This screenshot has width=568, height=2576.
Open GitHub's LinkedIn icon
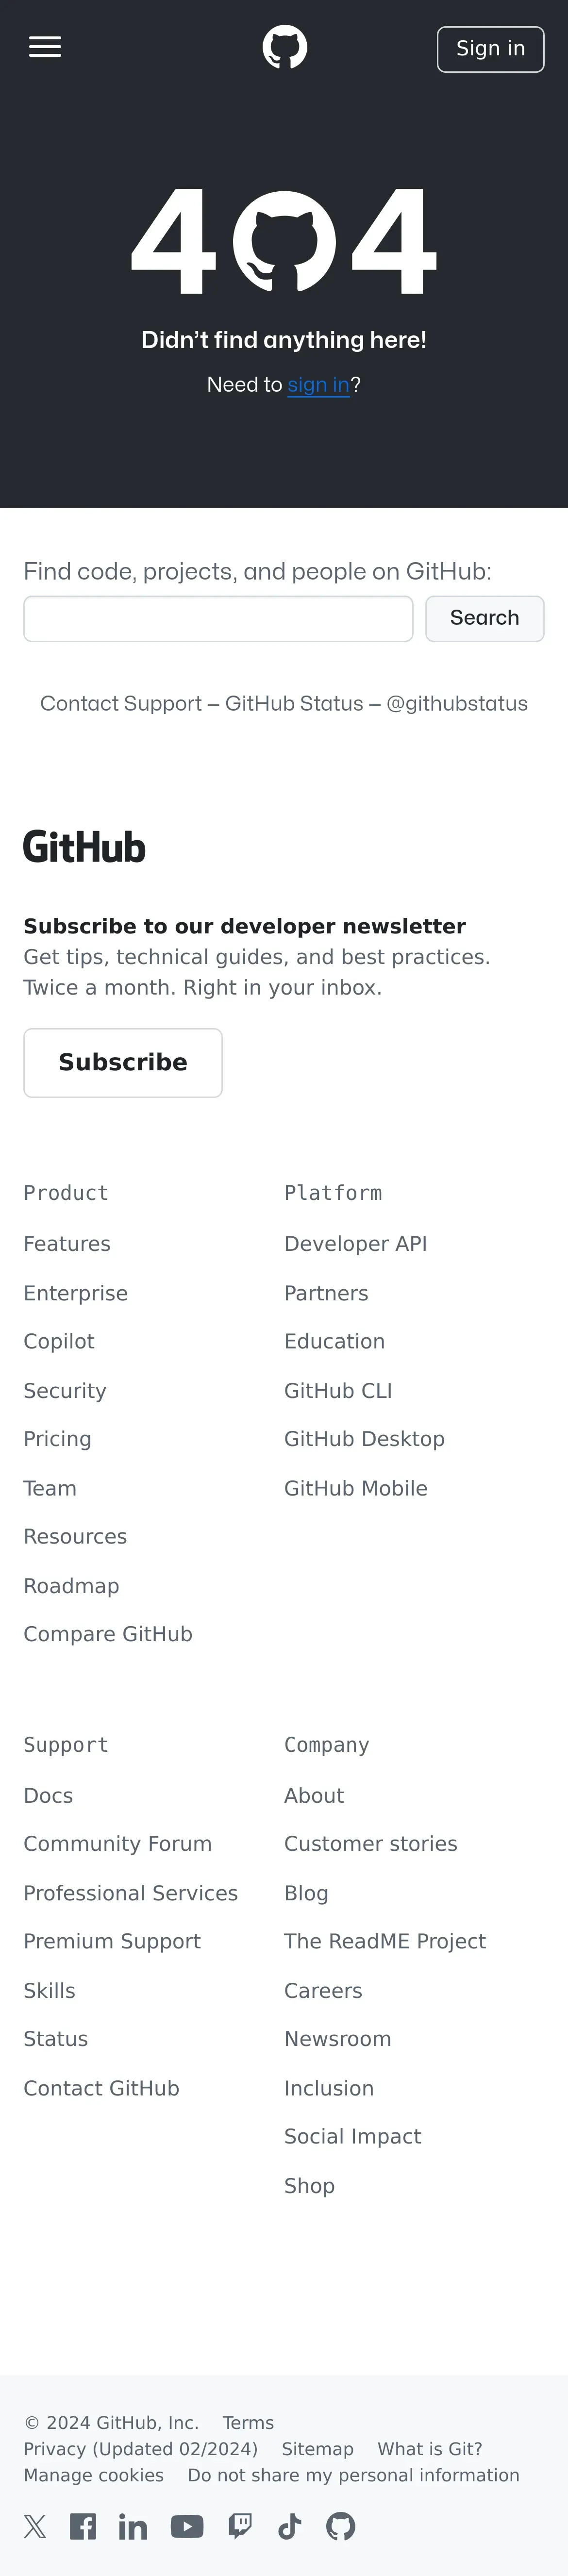133,2527
